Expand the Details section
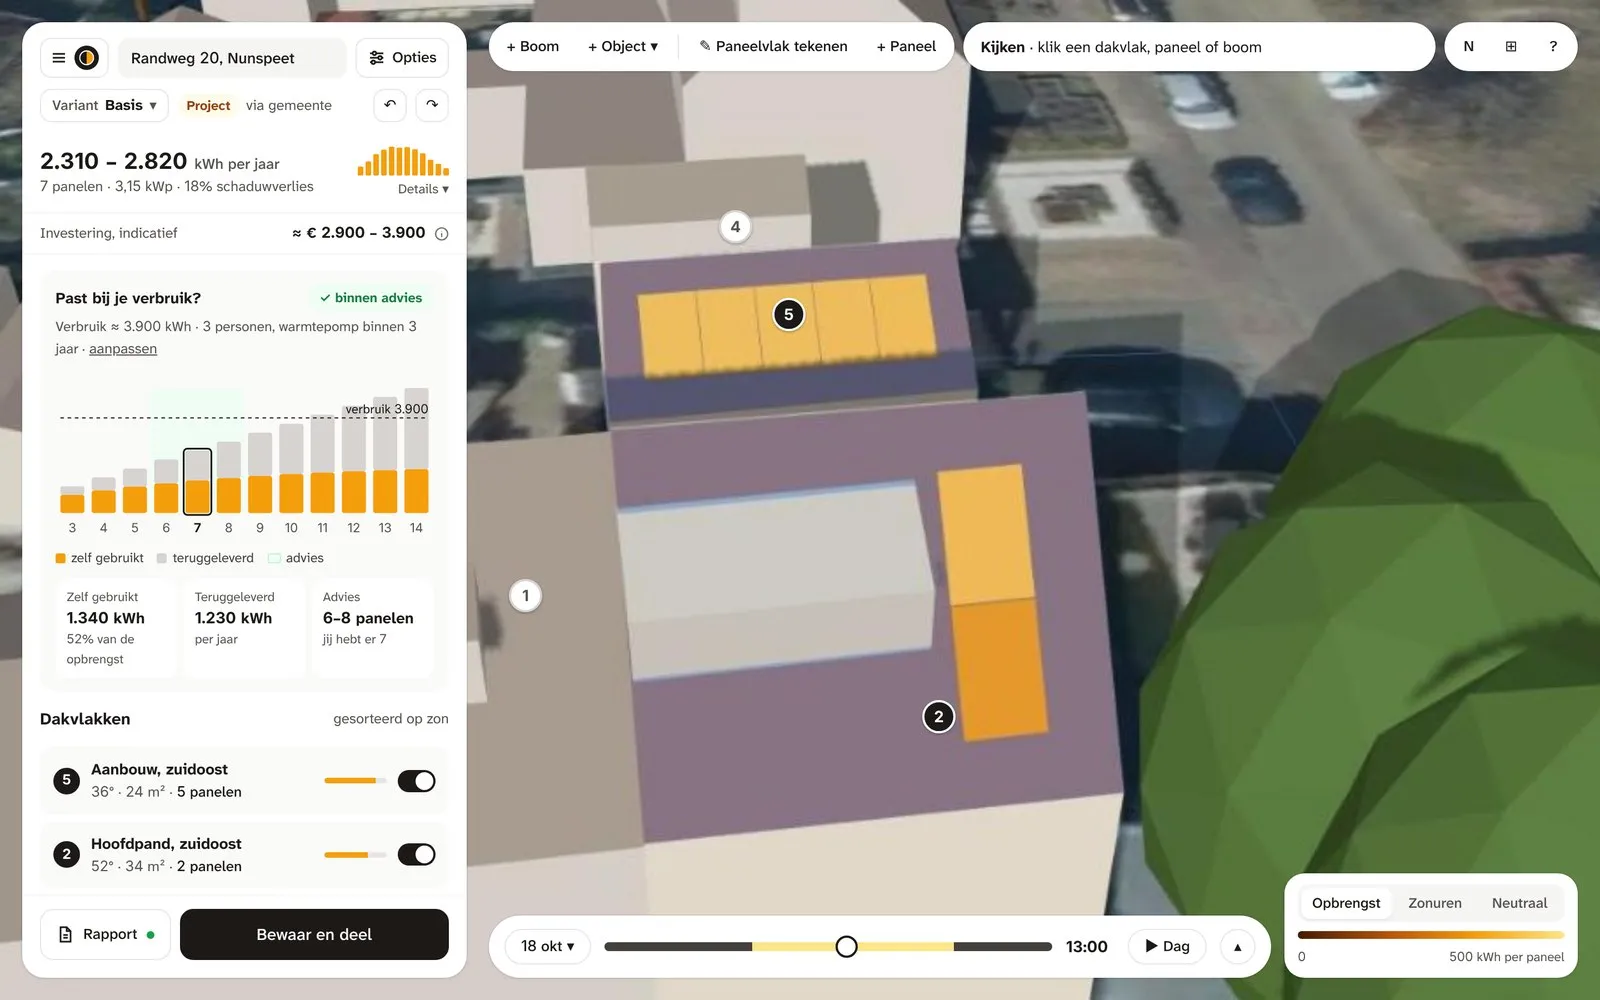The width and height of the screenshot is (1600, 1000). 423,189
